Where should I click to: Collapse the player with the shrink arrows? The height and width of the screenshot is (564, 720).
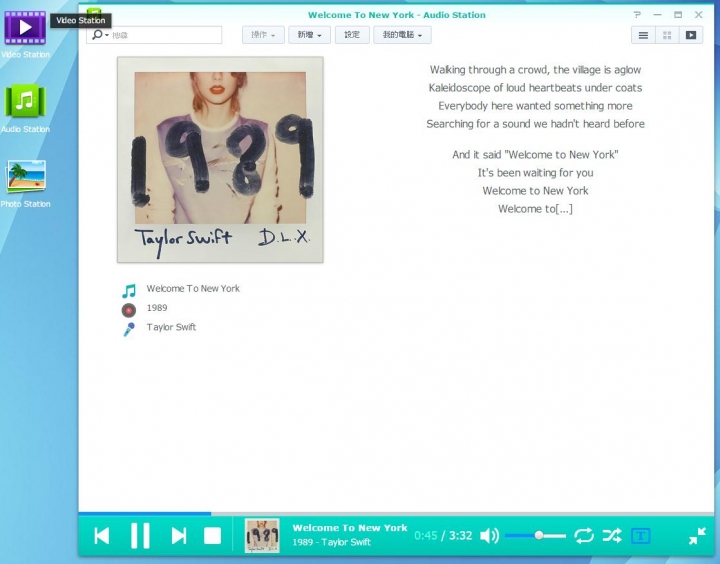click(x=697, y=536)
